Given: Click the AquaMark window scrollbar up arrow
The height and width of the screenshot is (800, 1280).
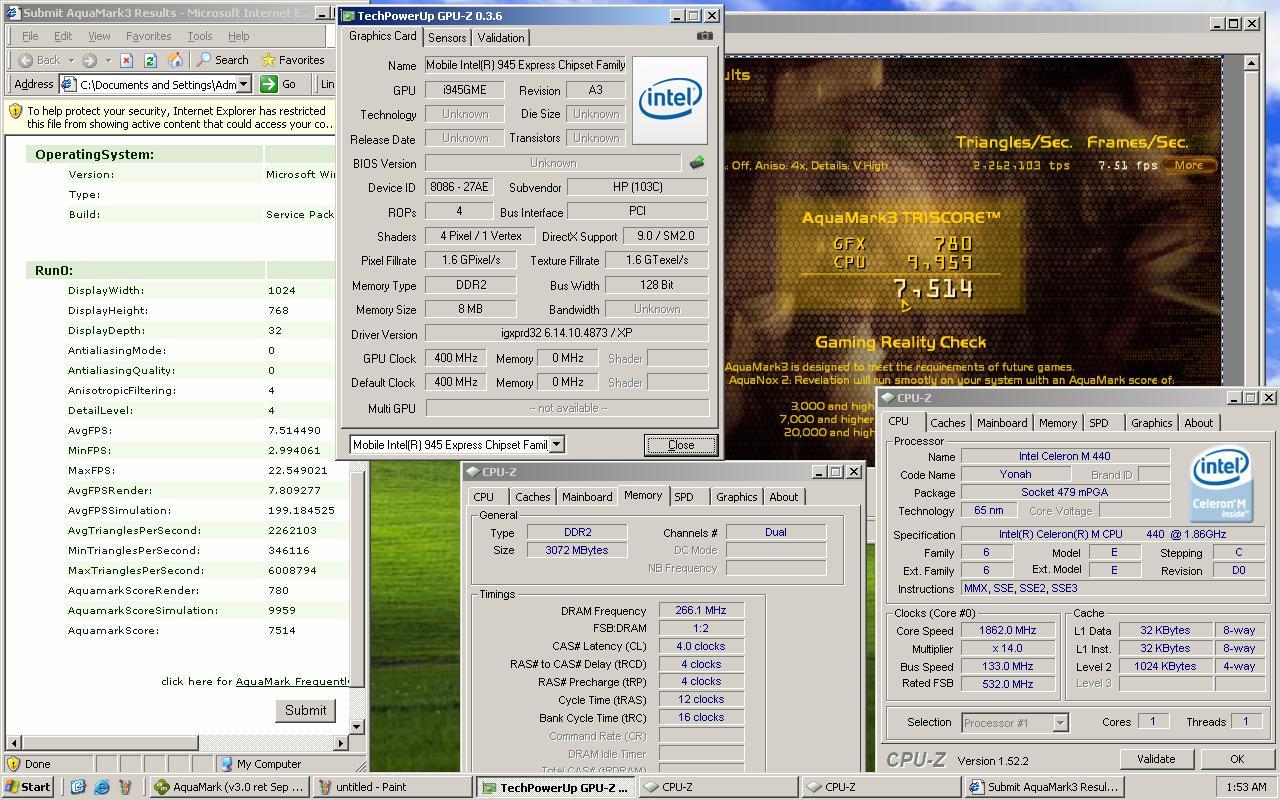Looking at the screenshot, I should click(1251, 62).
